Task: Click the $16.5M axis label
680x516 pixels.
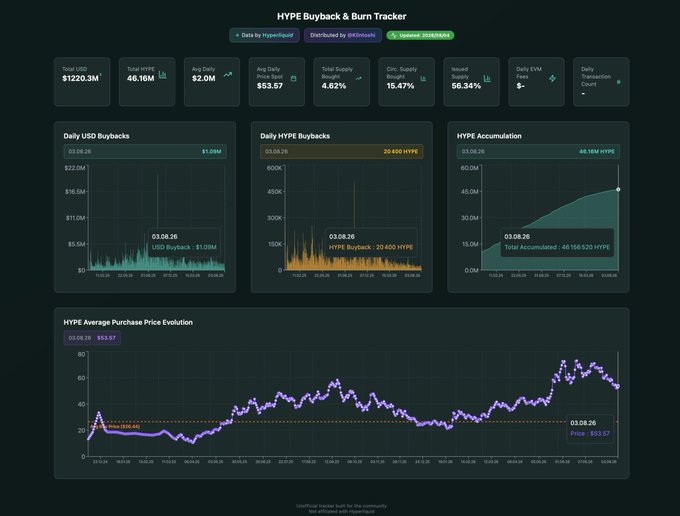Action: click(75, 191)
